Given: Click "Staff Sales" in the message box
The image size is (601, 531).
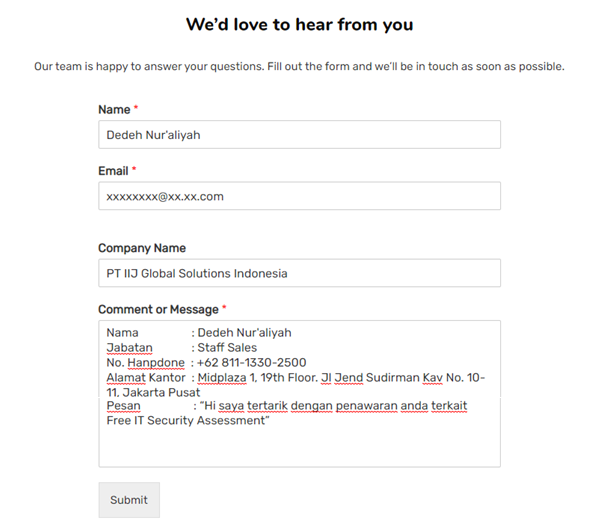Looking at the screenshot, I should (227, 348).
